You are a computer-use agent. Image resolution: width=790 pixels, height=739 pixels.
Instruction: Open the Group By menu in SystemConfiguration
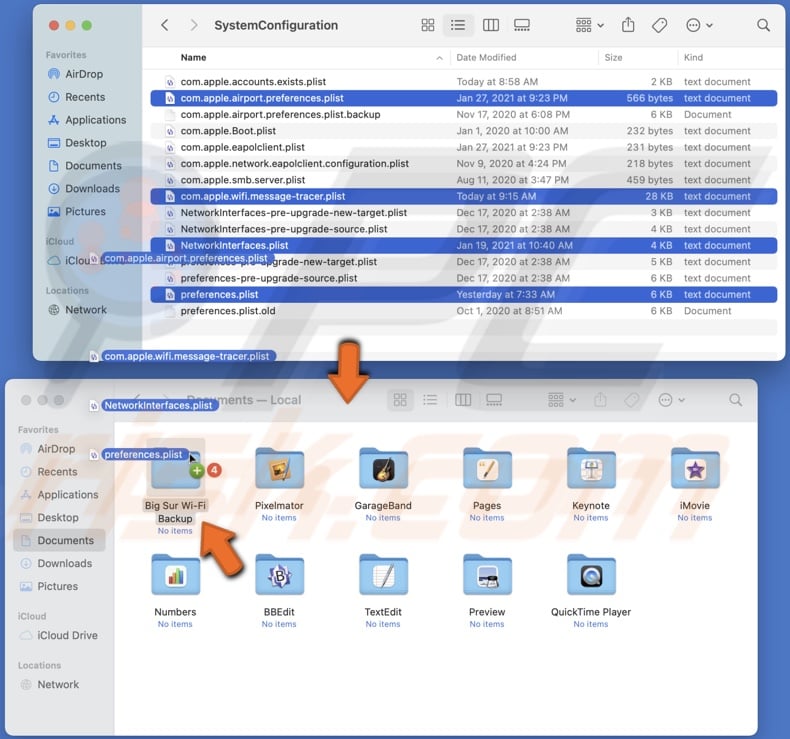point(589,25)
